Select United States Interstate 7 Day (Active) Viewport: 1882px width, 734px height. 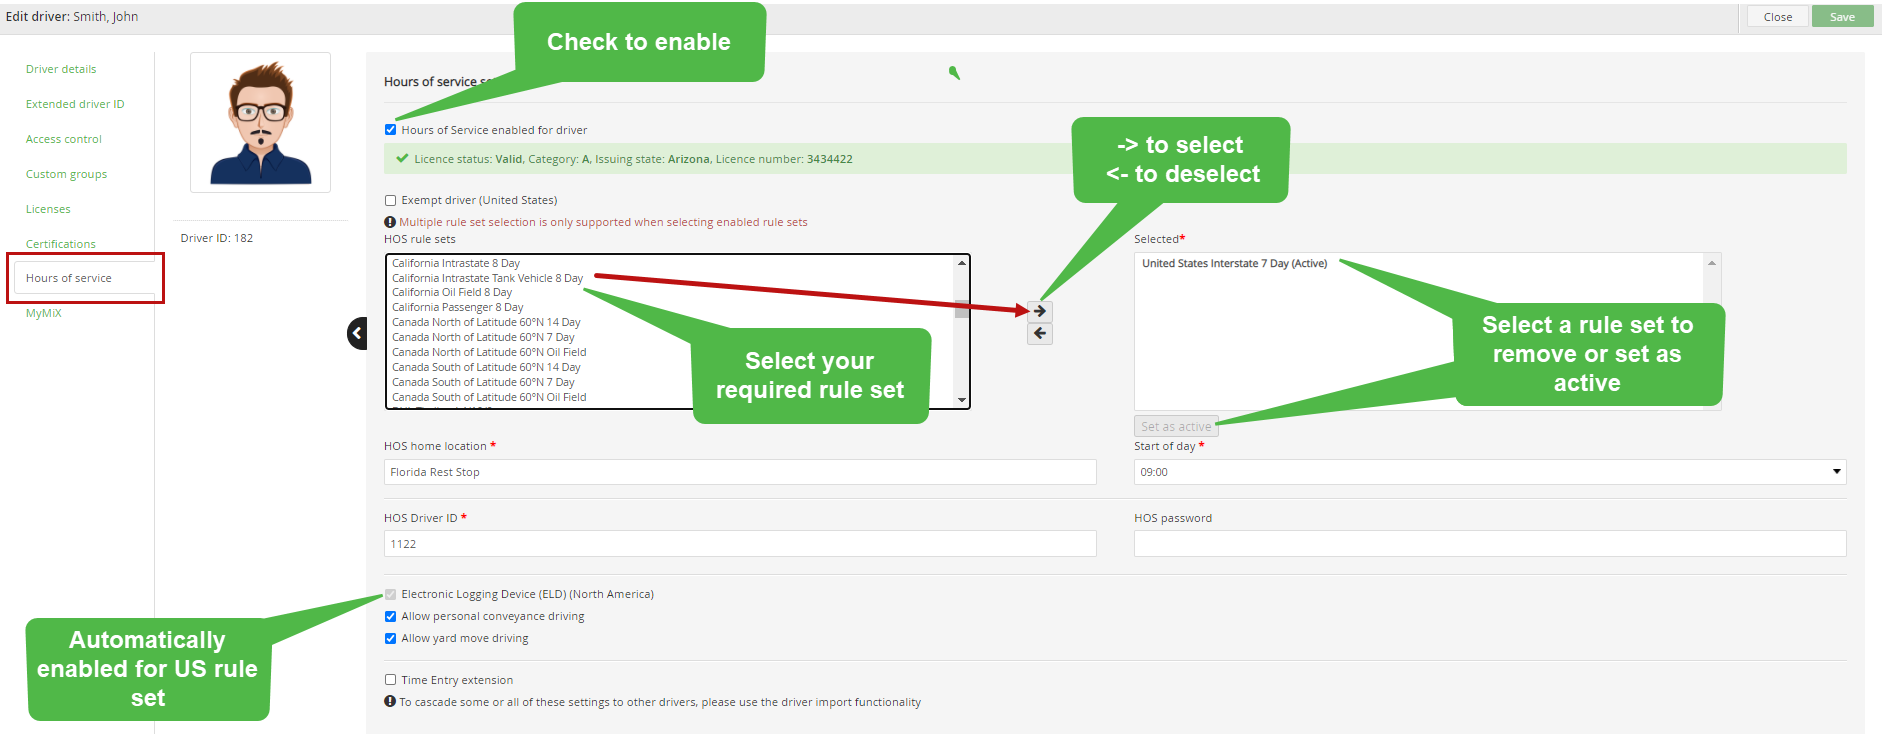click(x=1234, y=264)
